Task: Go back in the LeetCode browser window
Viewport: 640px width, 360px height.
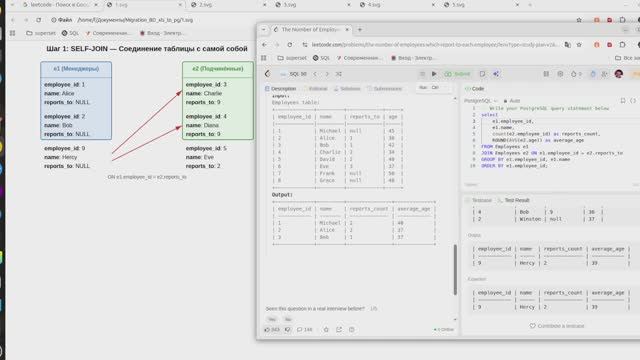Action: click(x=264, y=44)
